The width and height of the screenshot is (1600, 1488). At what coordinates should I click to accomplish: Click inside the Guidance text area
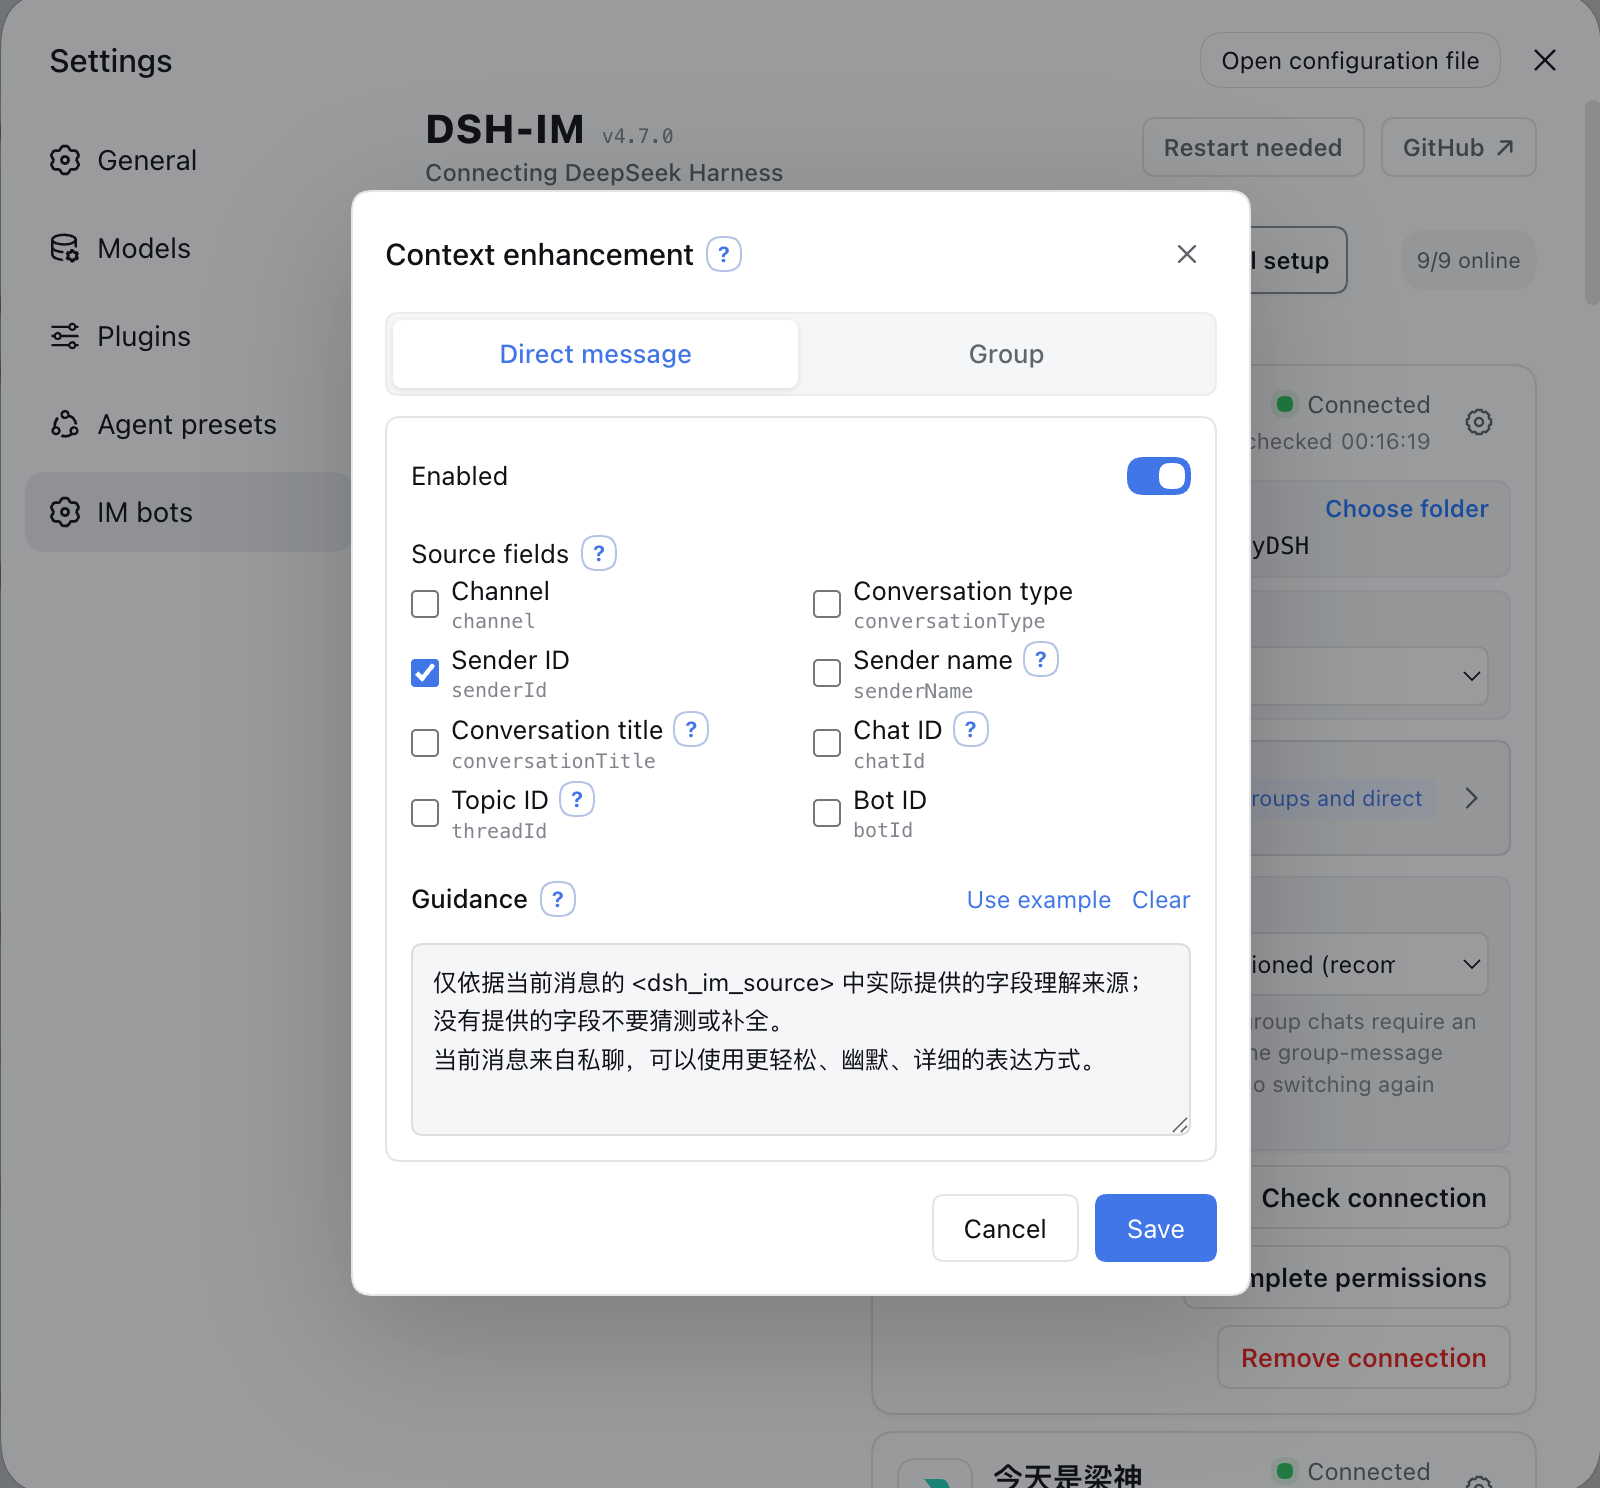point(801,1039)
